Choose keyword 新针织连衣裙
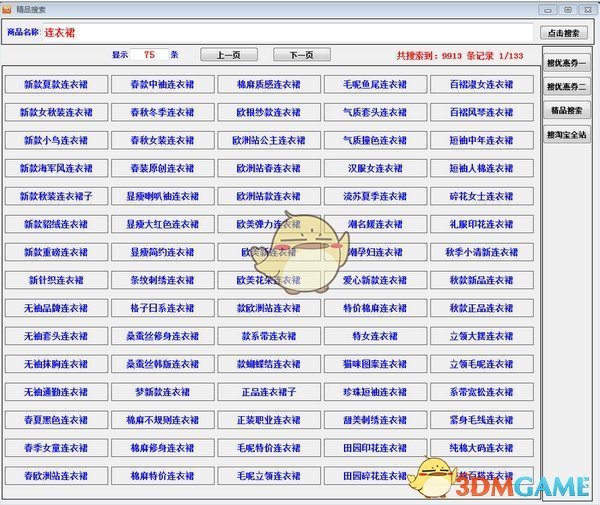This screenshot has height=505, width=600. pyautogui.click(x=56, y=280)
